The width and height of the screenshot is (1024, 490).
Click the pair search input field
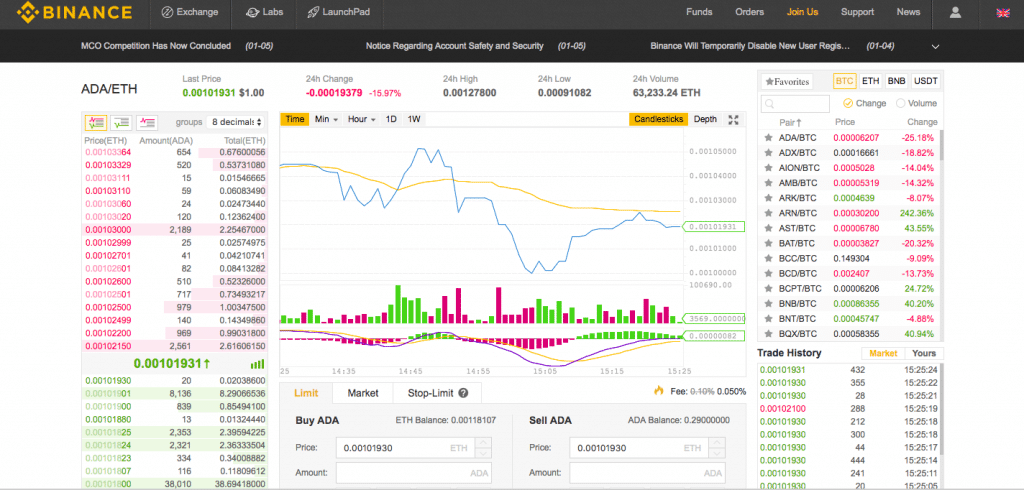click(x=795, y=104)
